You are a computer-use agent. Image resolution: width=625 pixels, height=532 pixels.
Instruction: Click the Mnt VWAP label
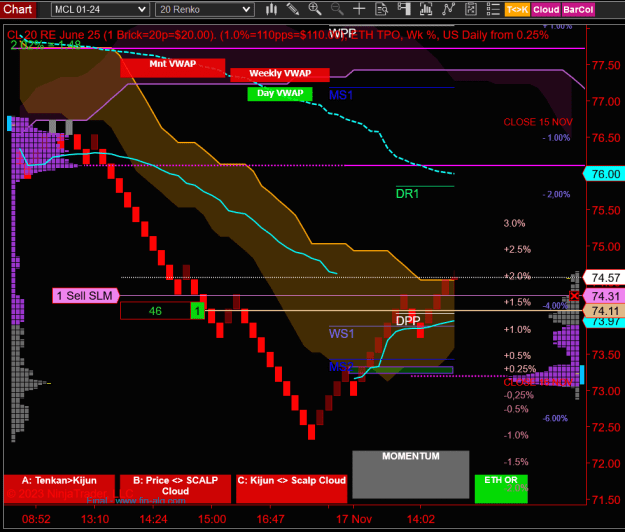click(x=173, y=68)
